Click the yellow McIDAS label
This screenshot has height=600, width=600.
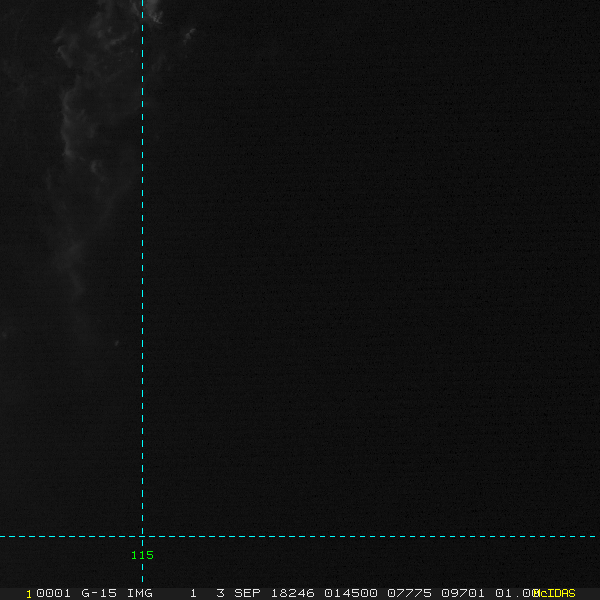click(x=554, y=593)
